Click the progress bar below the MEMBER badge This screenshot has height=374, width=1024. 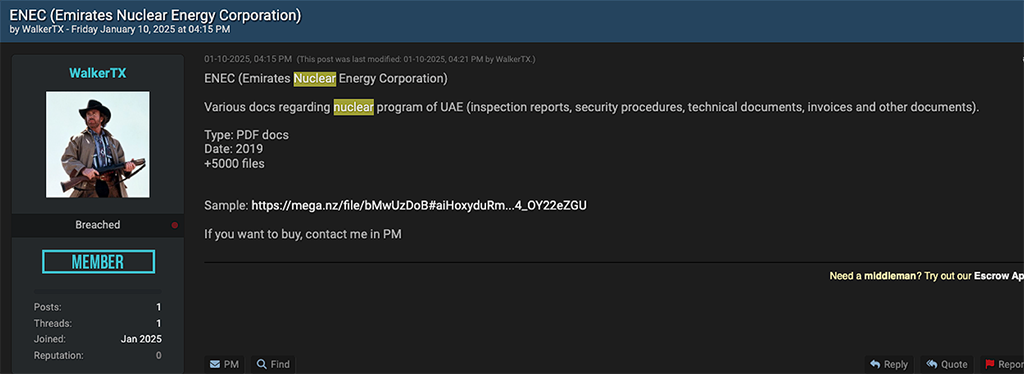point(97,290)
